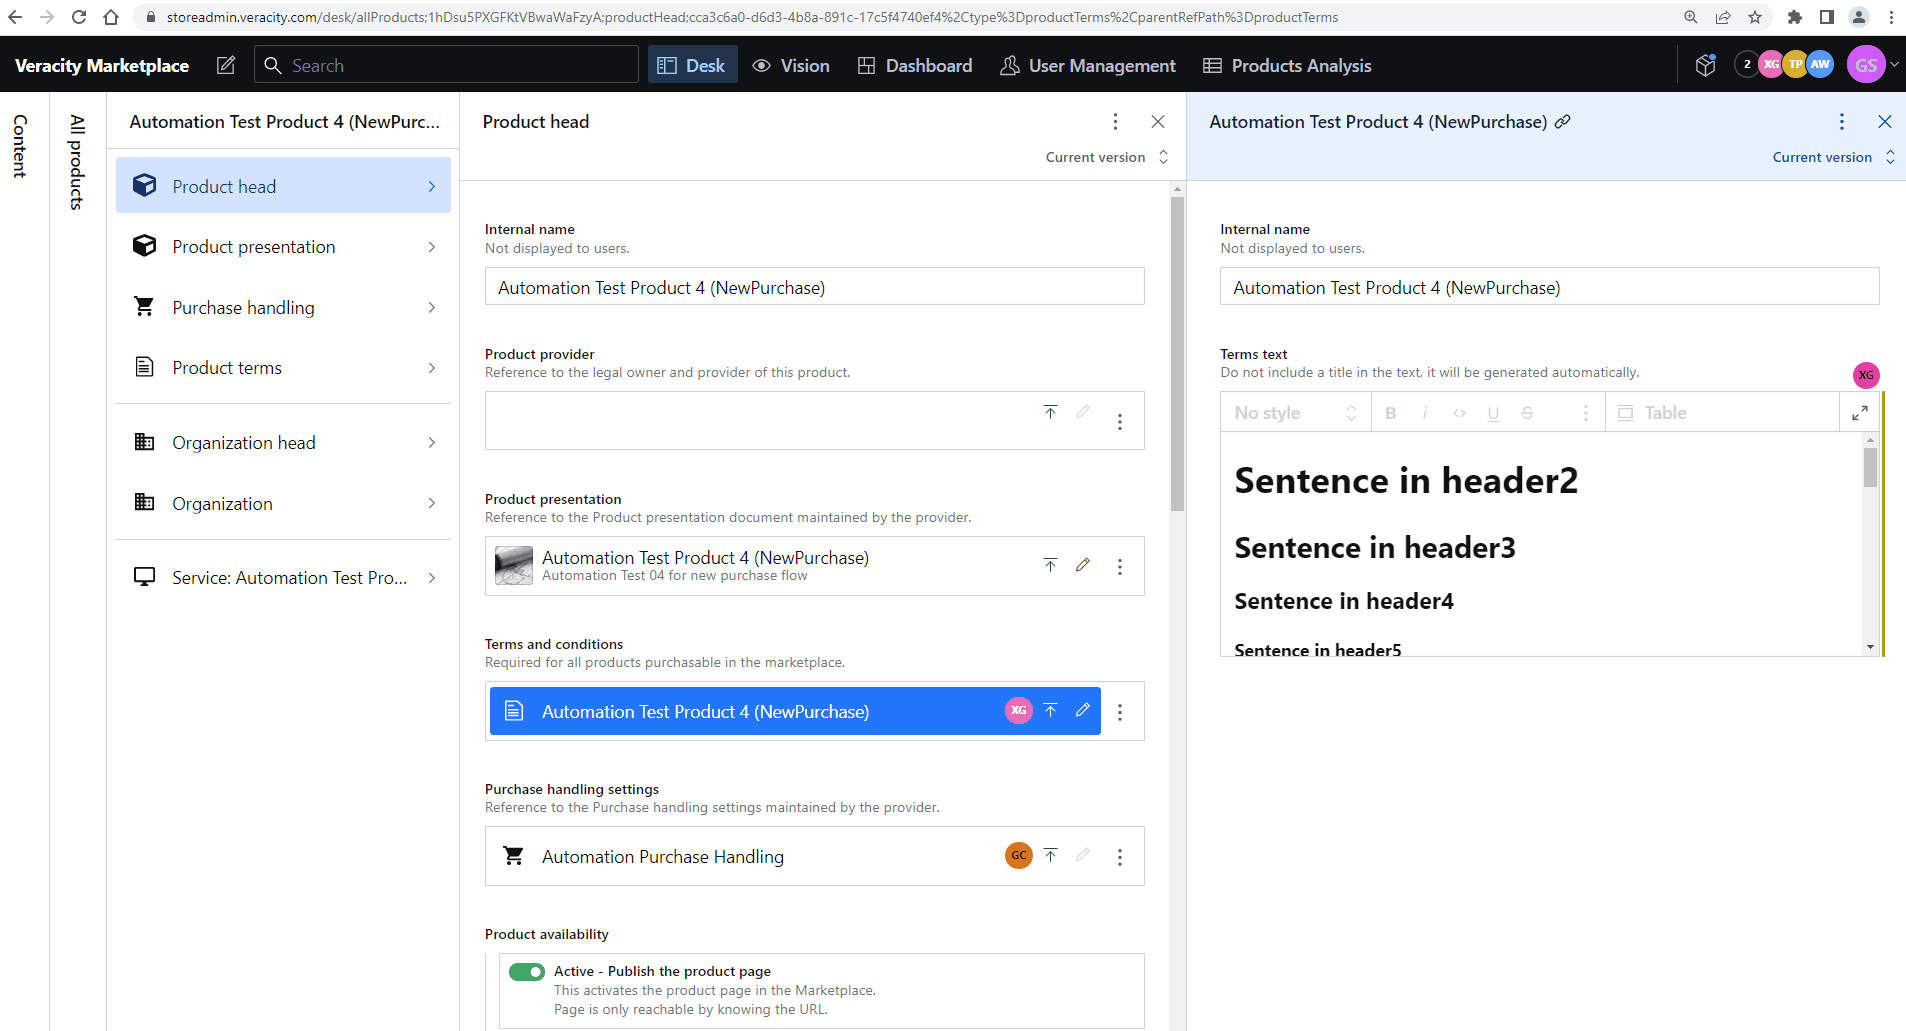Screen dimensions: 1906x1031
Task: Click open-in-pane arrow for Product provider
Action: coord(1050,412)
